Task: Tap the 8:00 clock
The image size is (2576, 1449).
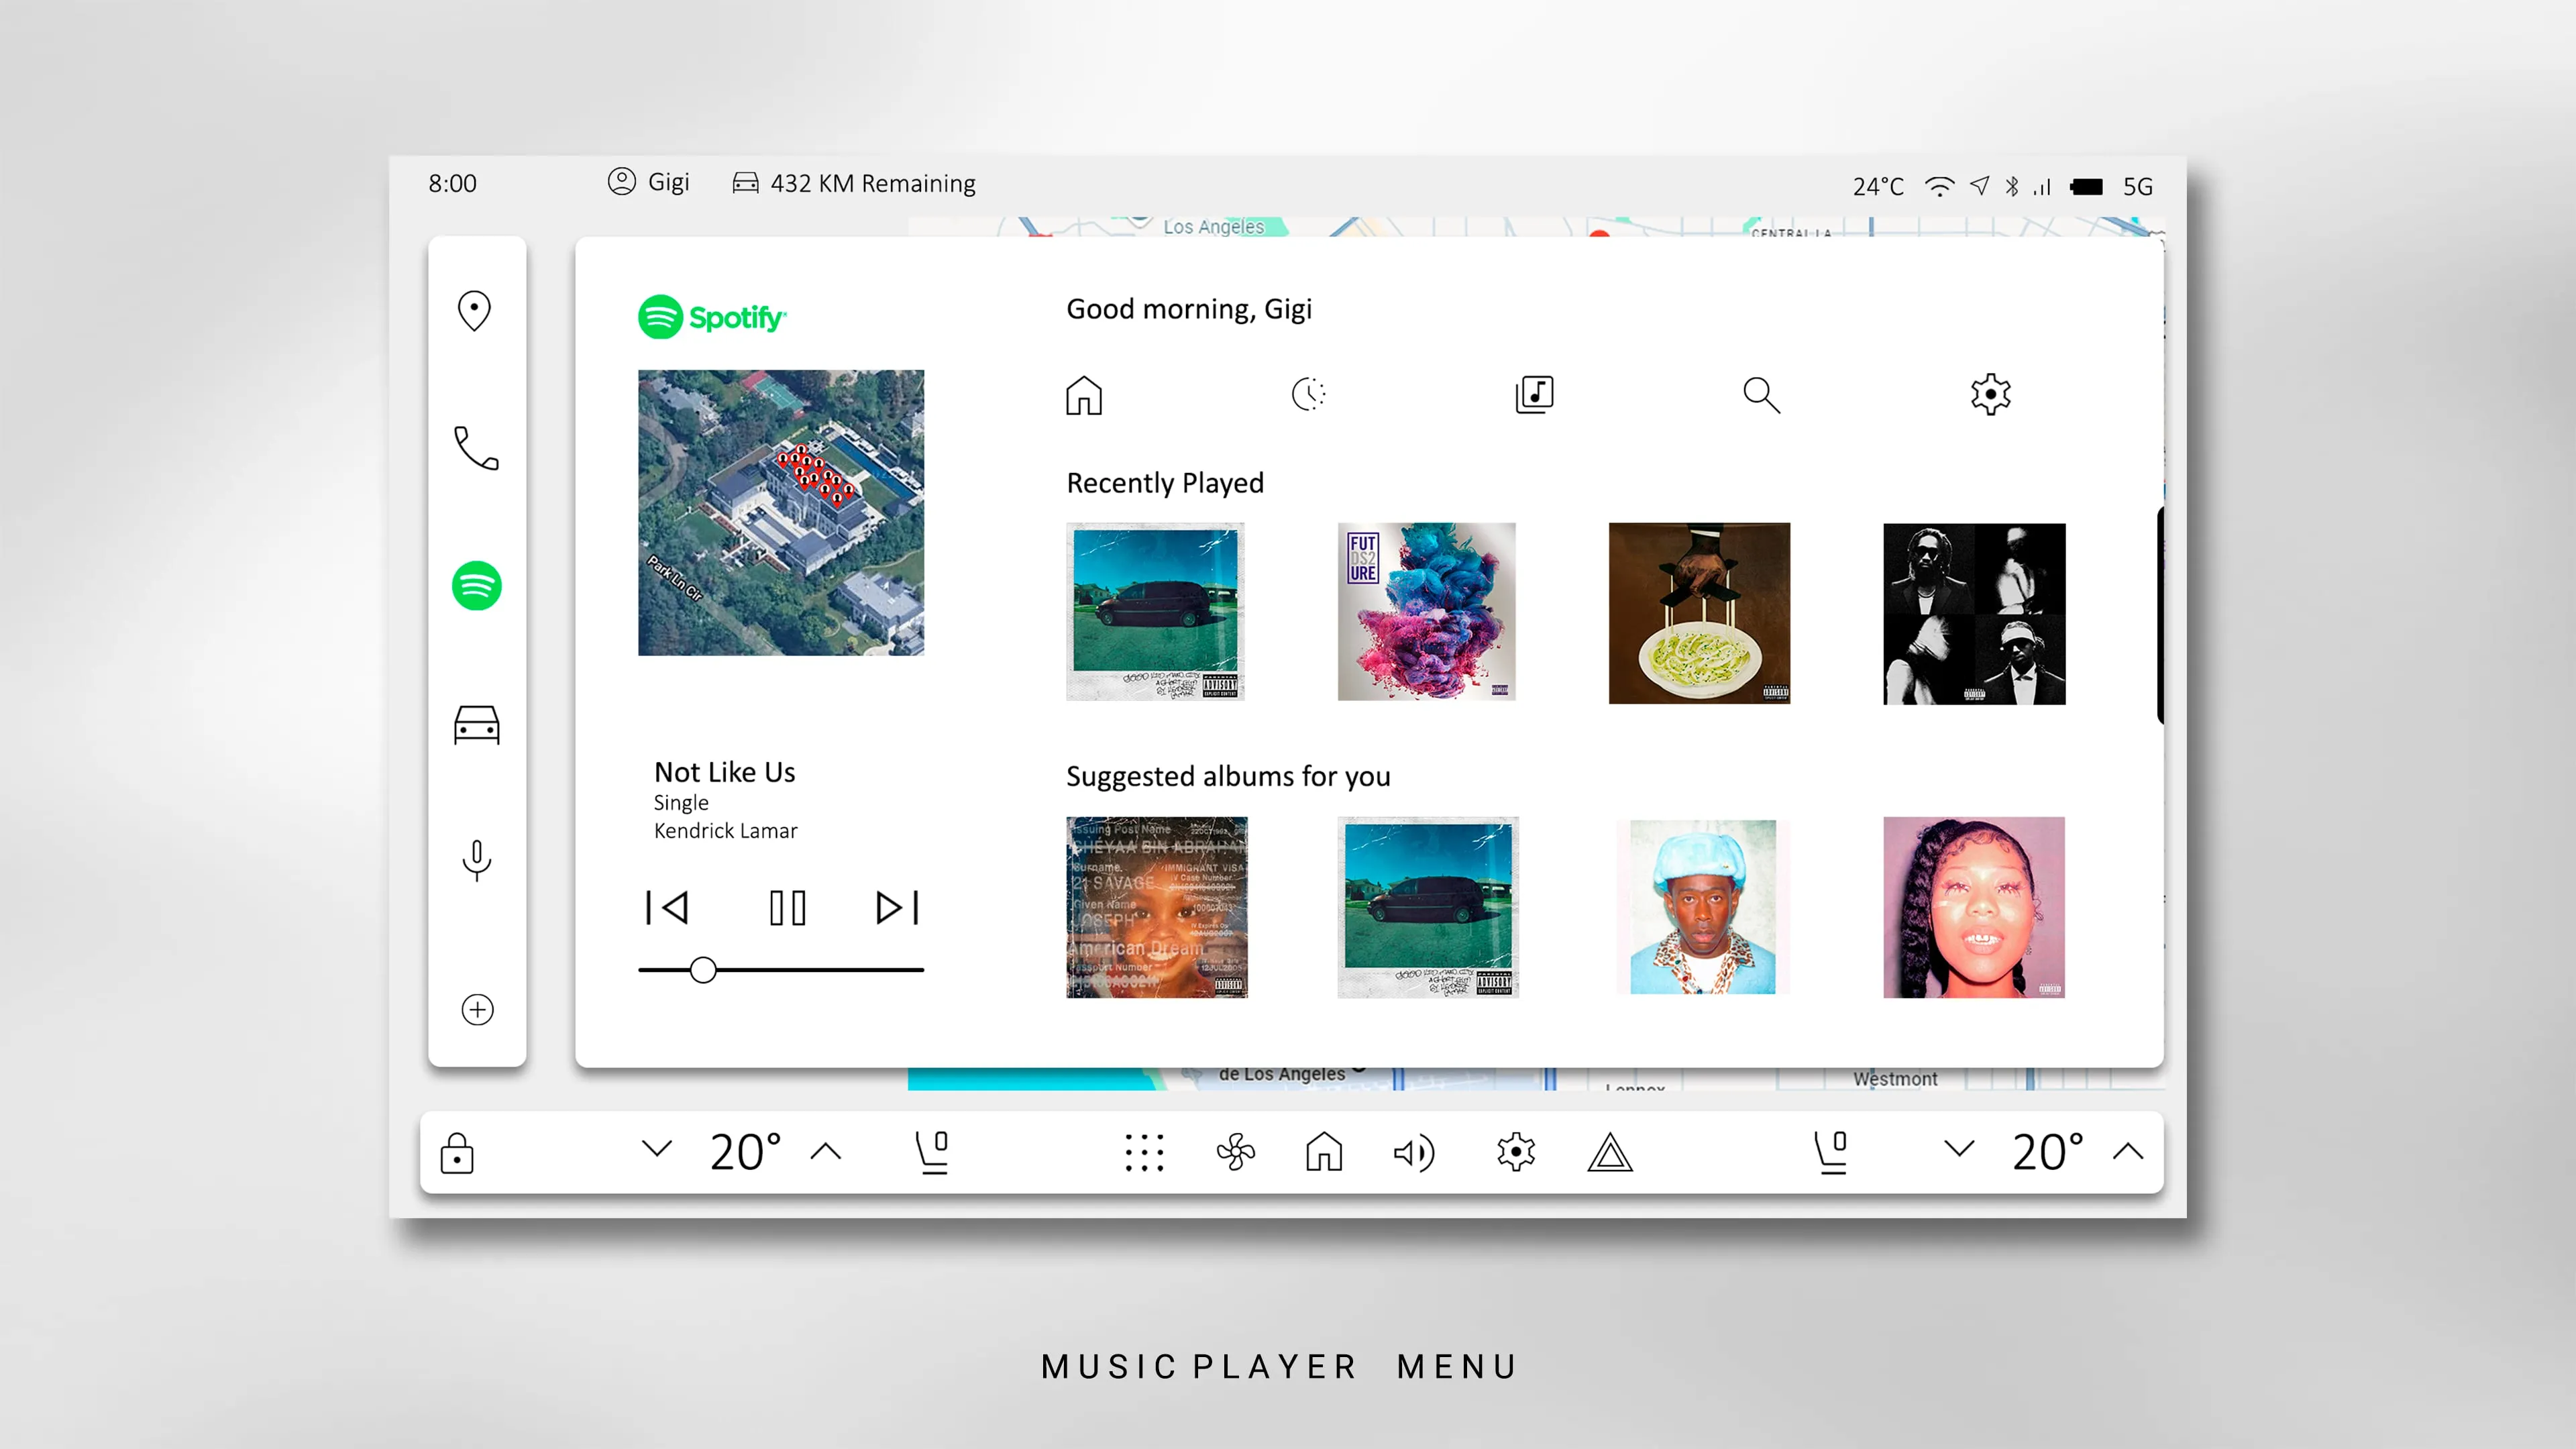Action: pos(452,183)
